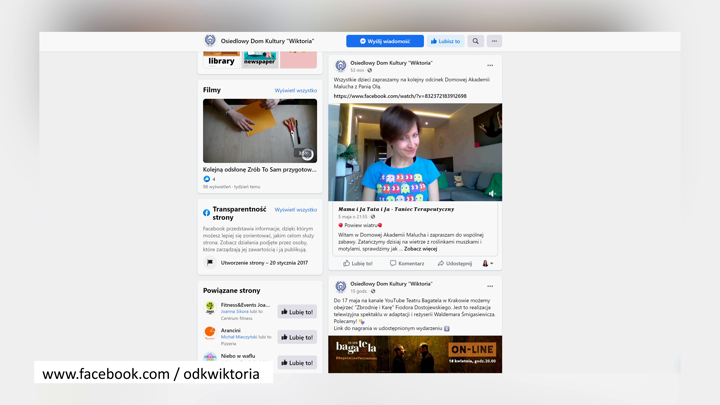This screenshot has height=405, width=720.
Task: Open the three-dots menu in page header
Action: [494, 41]
